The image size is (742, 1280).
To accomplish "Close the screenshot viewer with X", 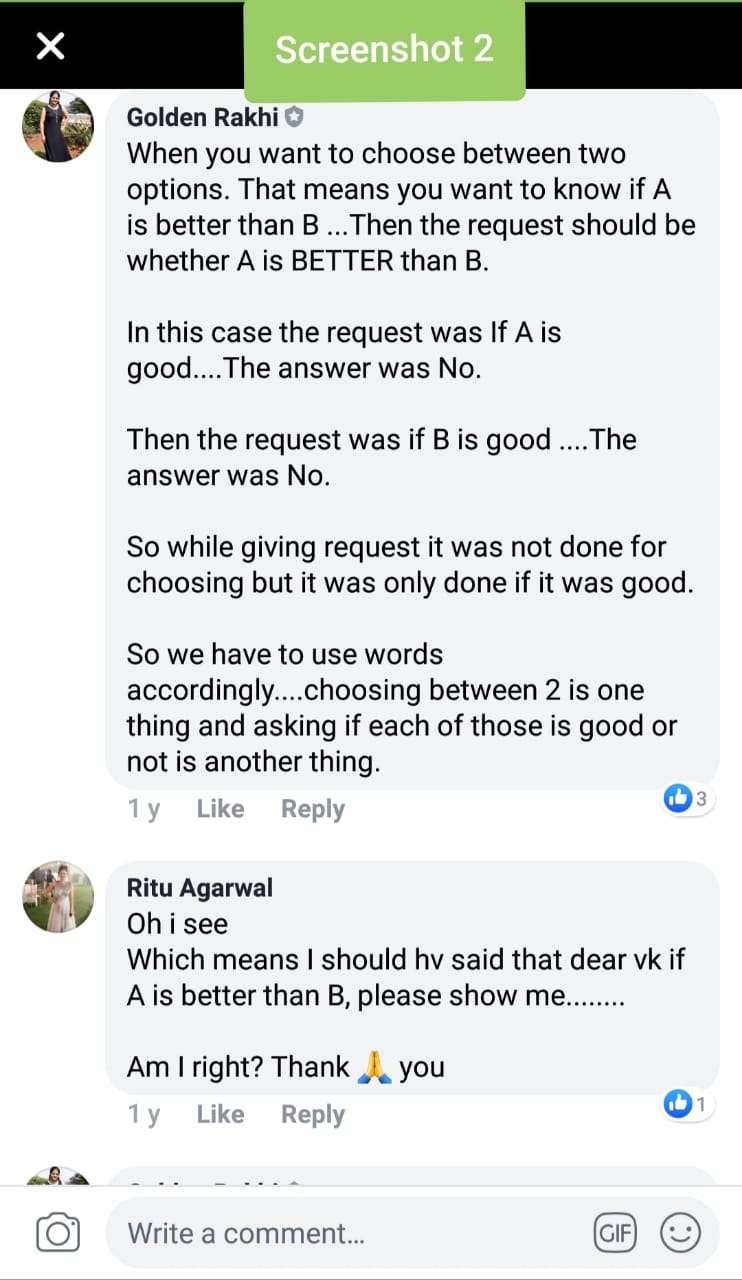I will point(50,45).
